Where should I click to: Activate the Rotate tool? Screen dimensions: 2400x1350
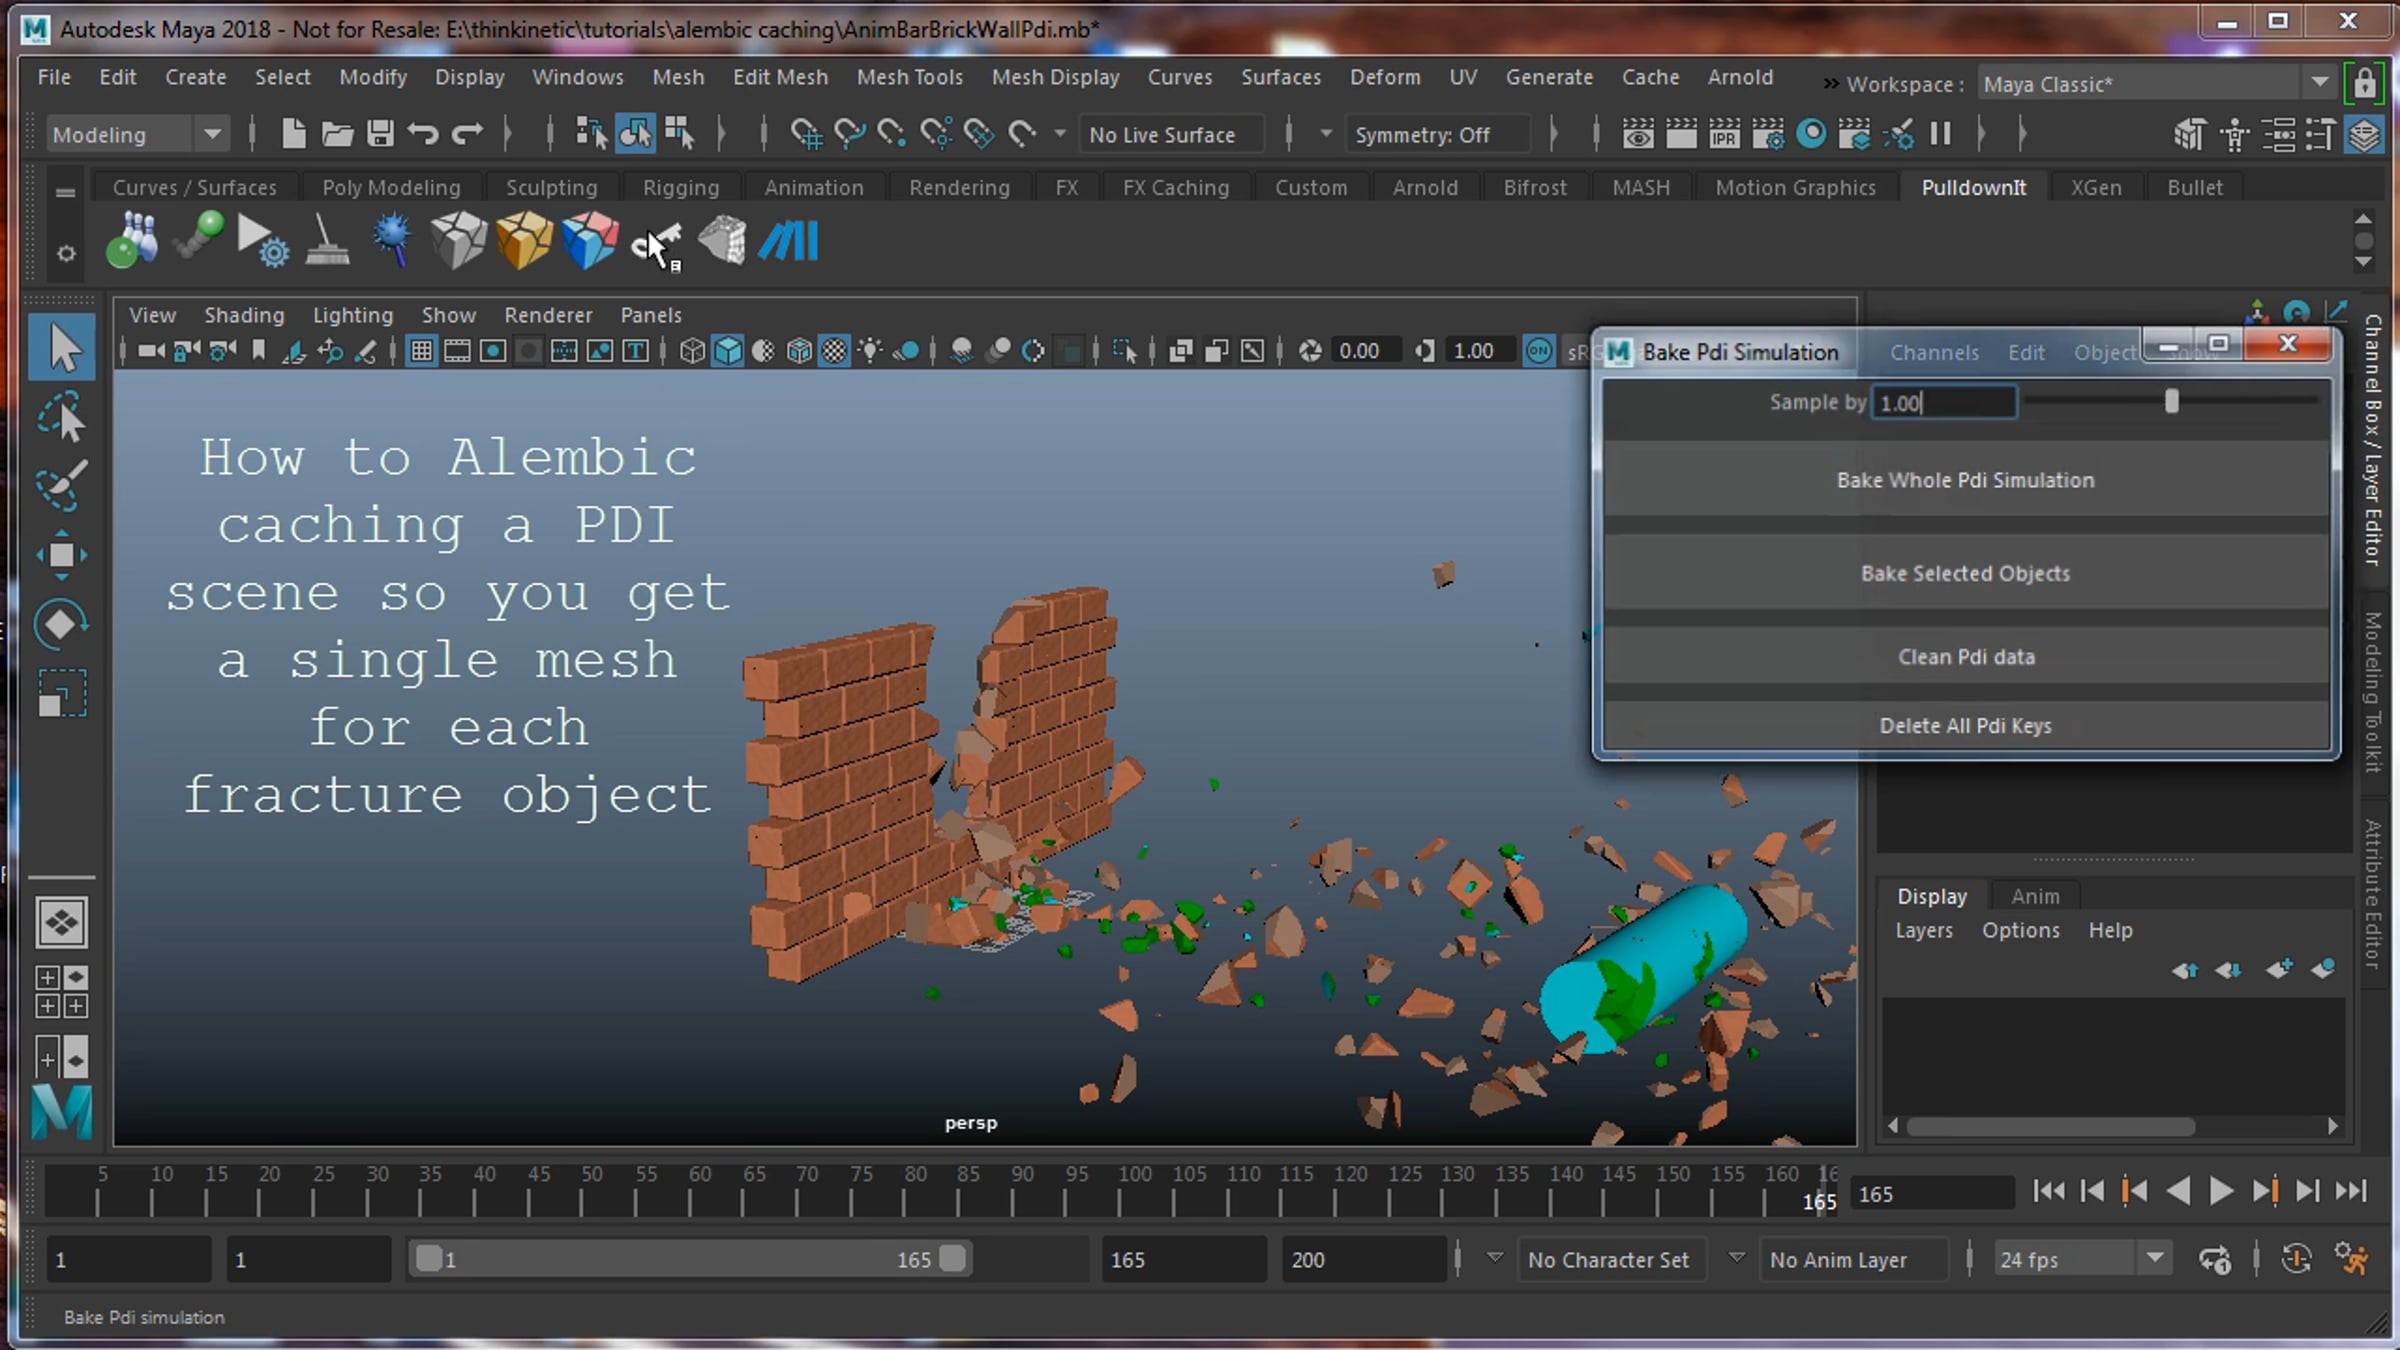pos(62,624)
